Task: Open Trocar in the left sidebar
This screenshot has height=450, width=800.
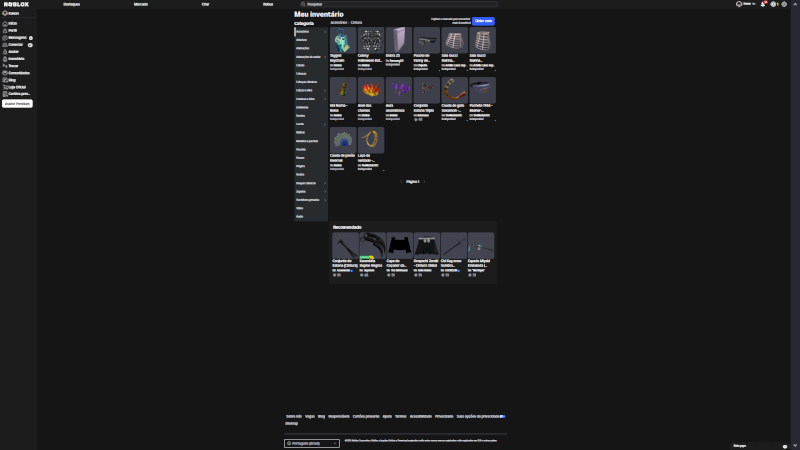Action: (13, 65)
